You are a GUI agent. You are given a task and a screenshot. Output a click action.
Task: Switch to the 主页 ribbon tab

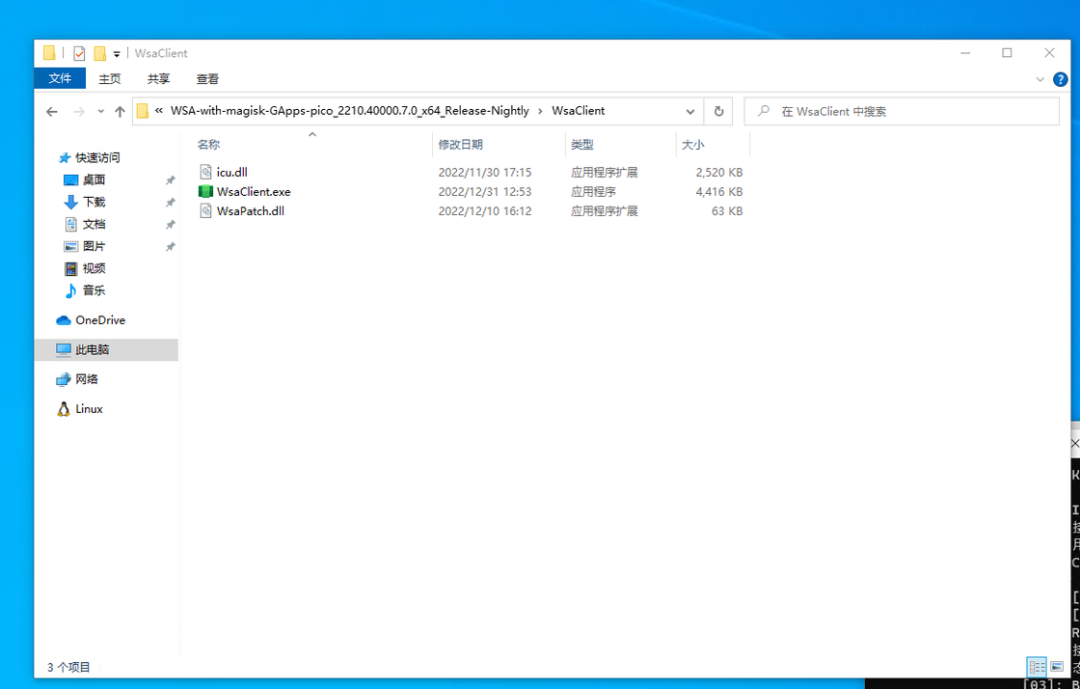click(x=110, y=79)
